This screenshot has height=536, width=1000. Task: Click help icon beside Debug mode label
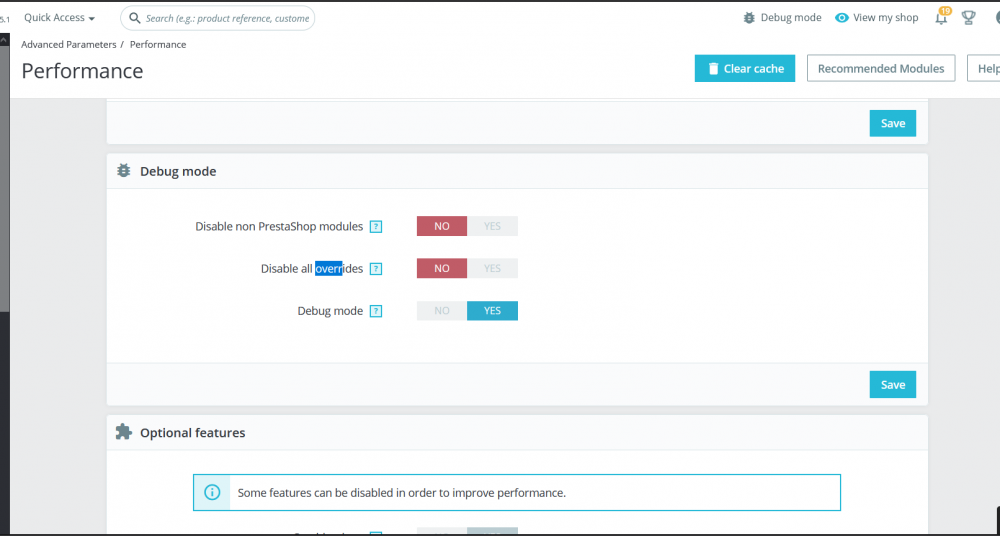(376, 311)
